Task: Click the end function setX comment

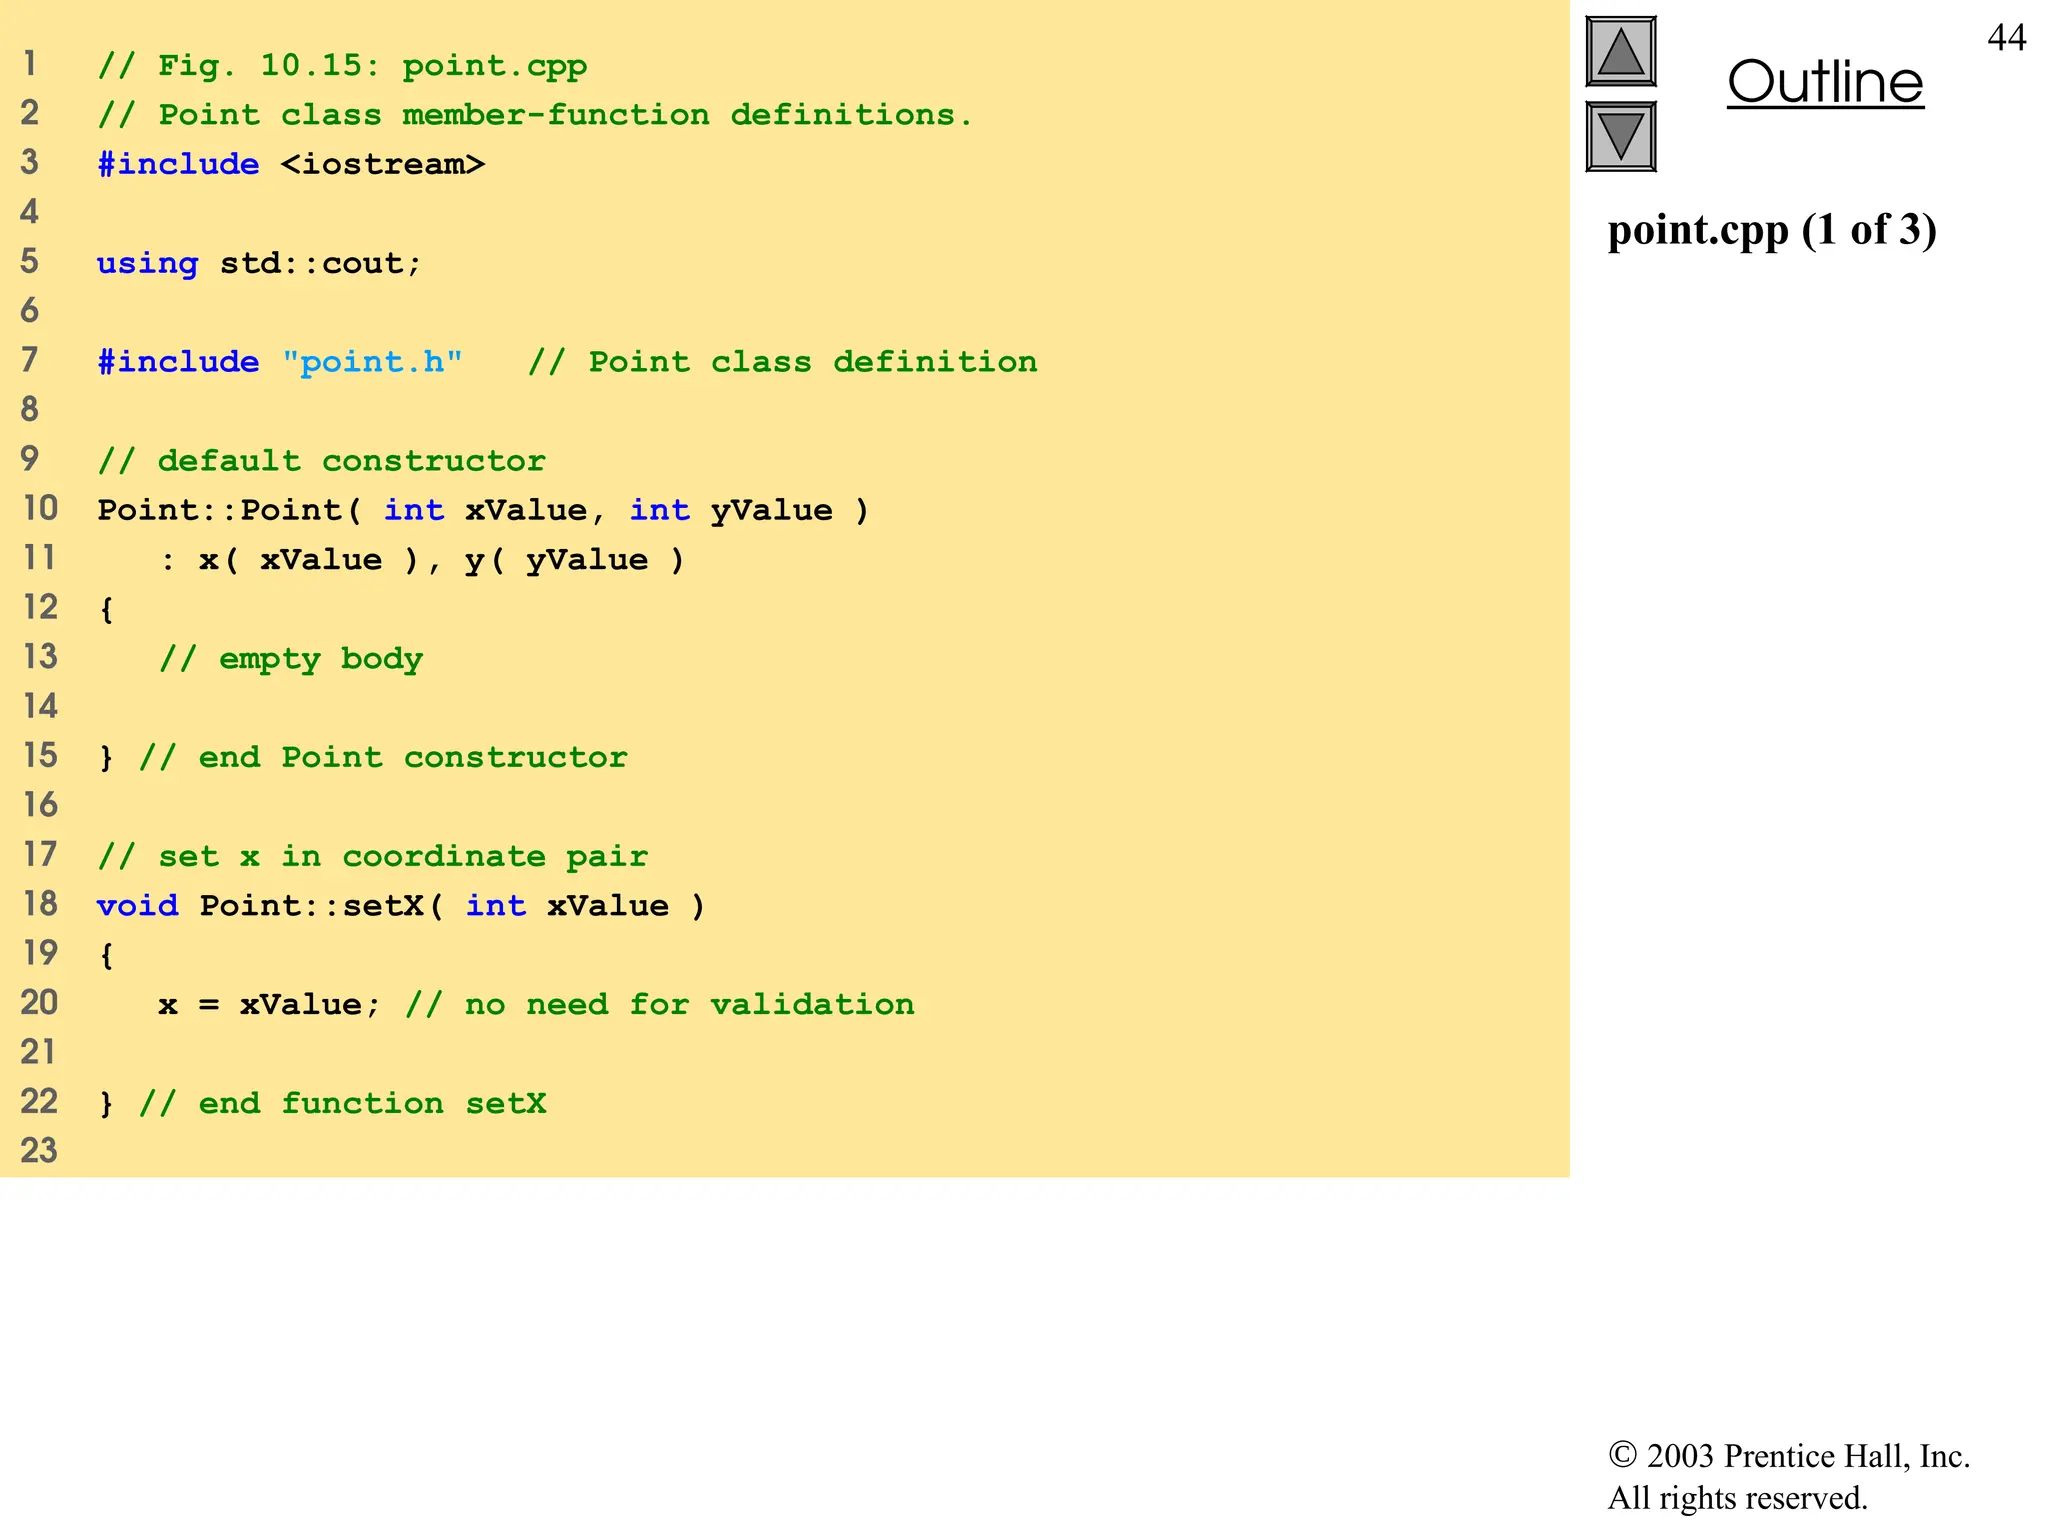Action: pyautogui.click(x=342, y=1103)
